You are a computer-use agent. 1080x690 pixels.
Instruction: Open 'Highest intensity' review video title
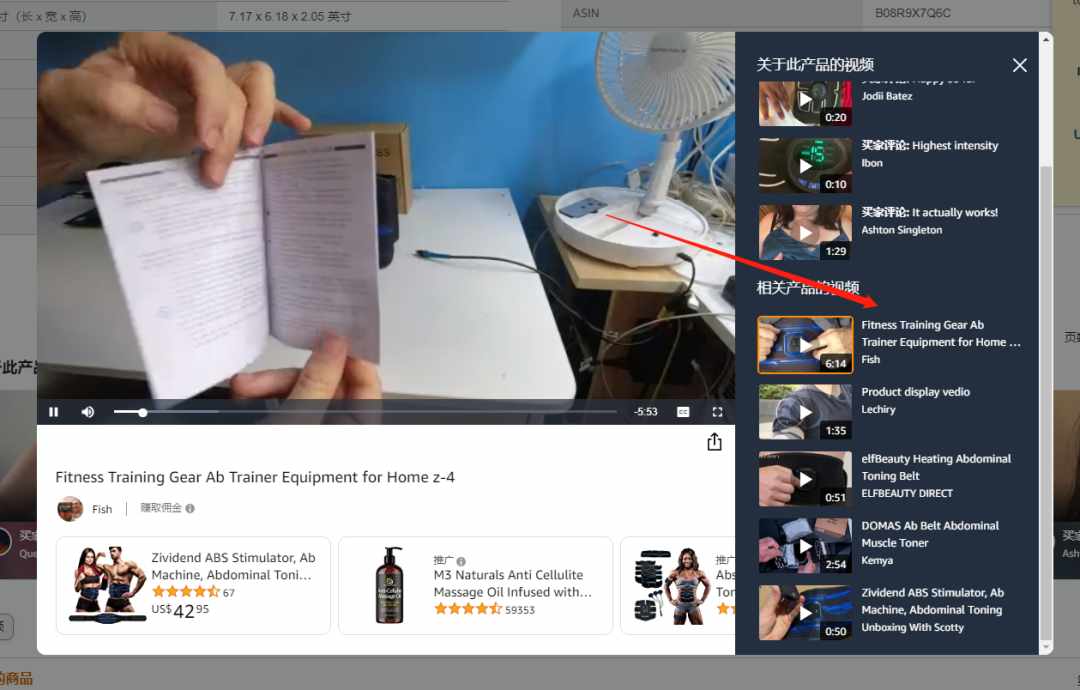(929, 145)
